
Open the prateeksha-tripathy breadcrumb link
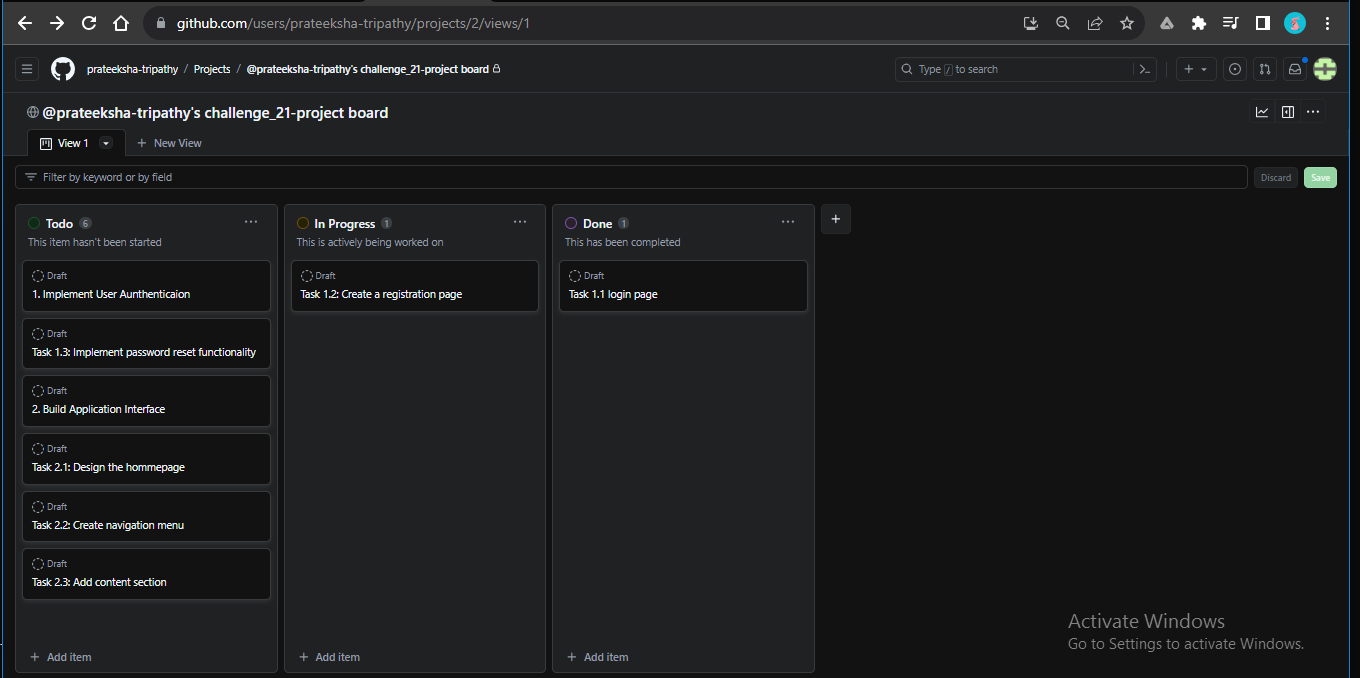click(133, 69)
